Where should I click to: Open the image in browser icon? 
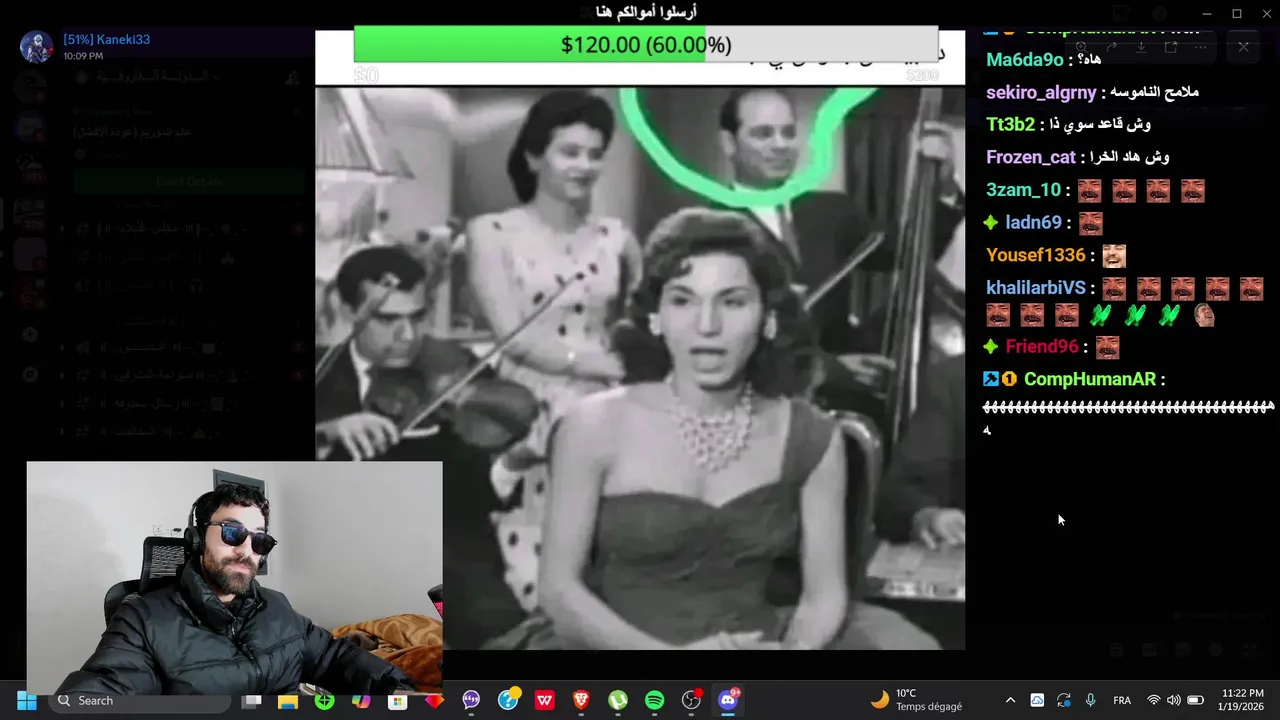tap(1171, 47)
